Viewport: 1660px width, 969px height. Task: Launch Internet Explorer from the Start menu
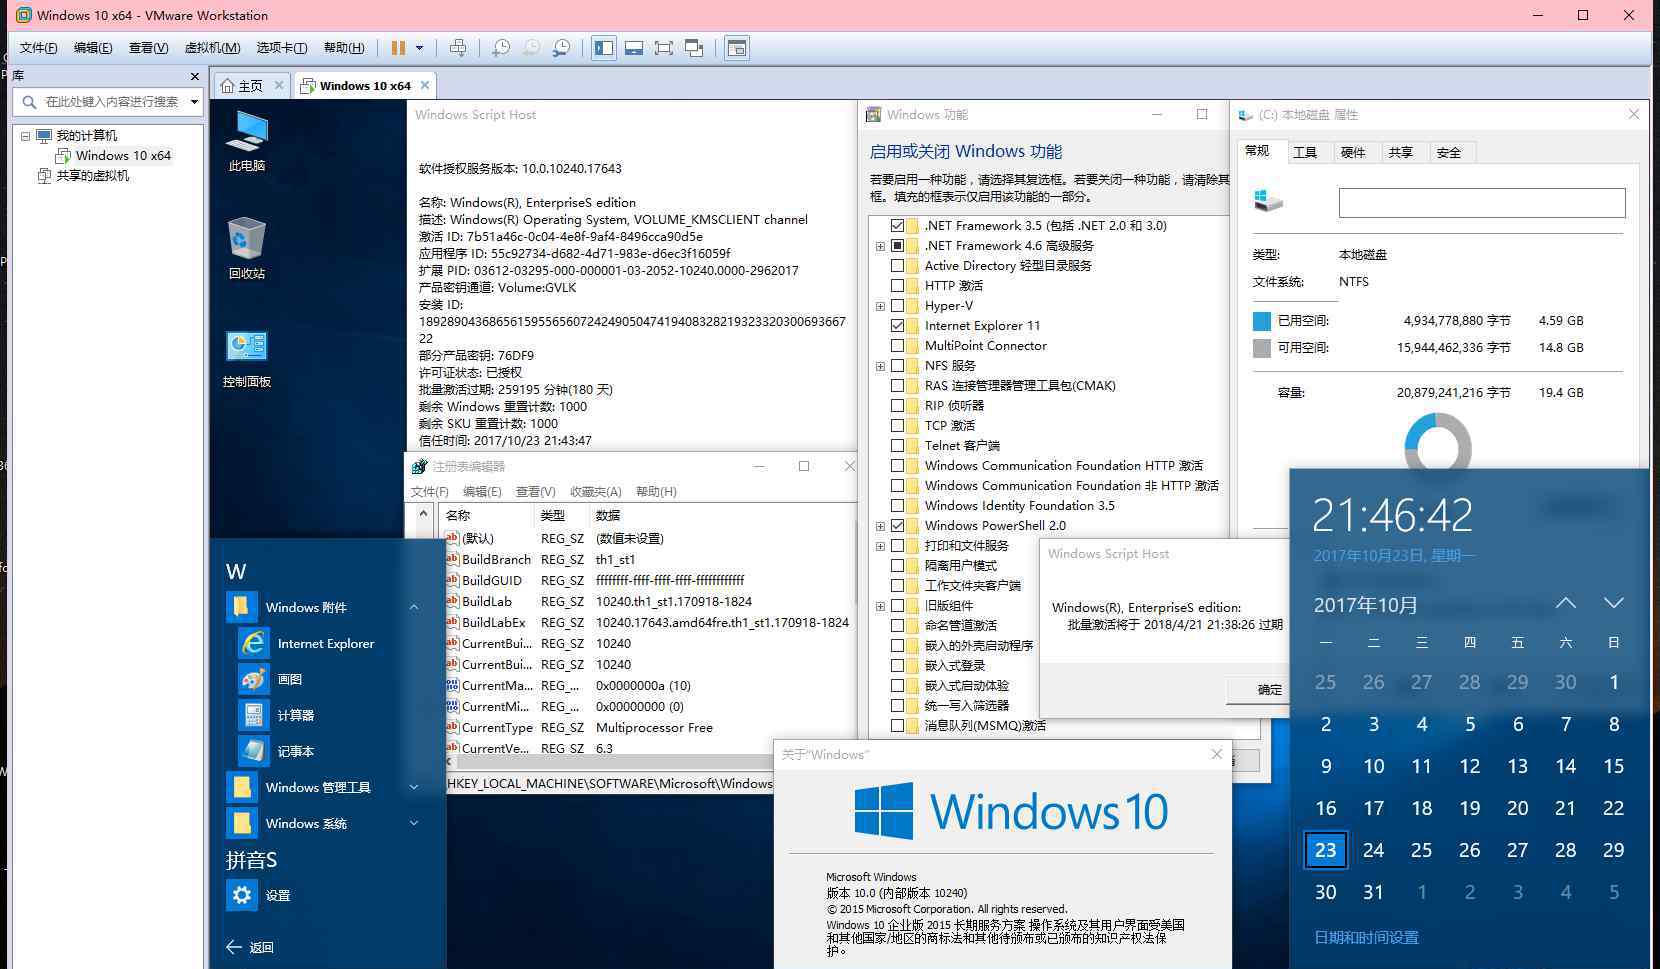pyautogui.click(x=326, y=643)
